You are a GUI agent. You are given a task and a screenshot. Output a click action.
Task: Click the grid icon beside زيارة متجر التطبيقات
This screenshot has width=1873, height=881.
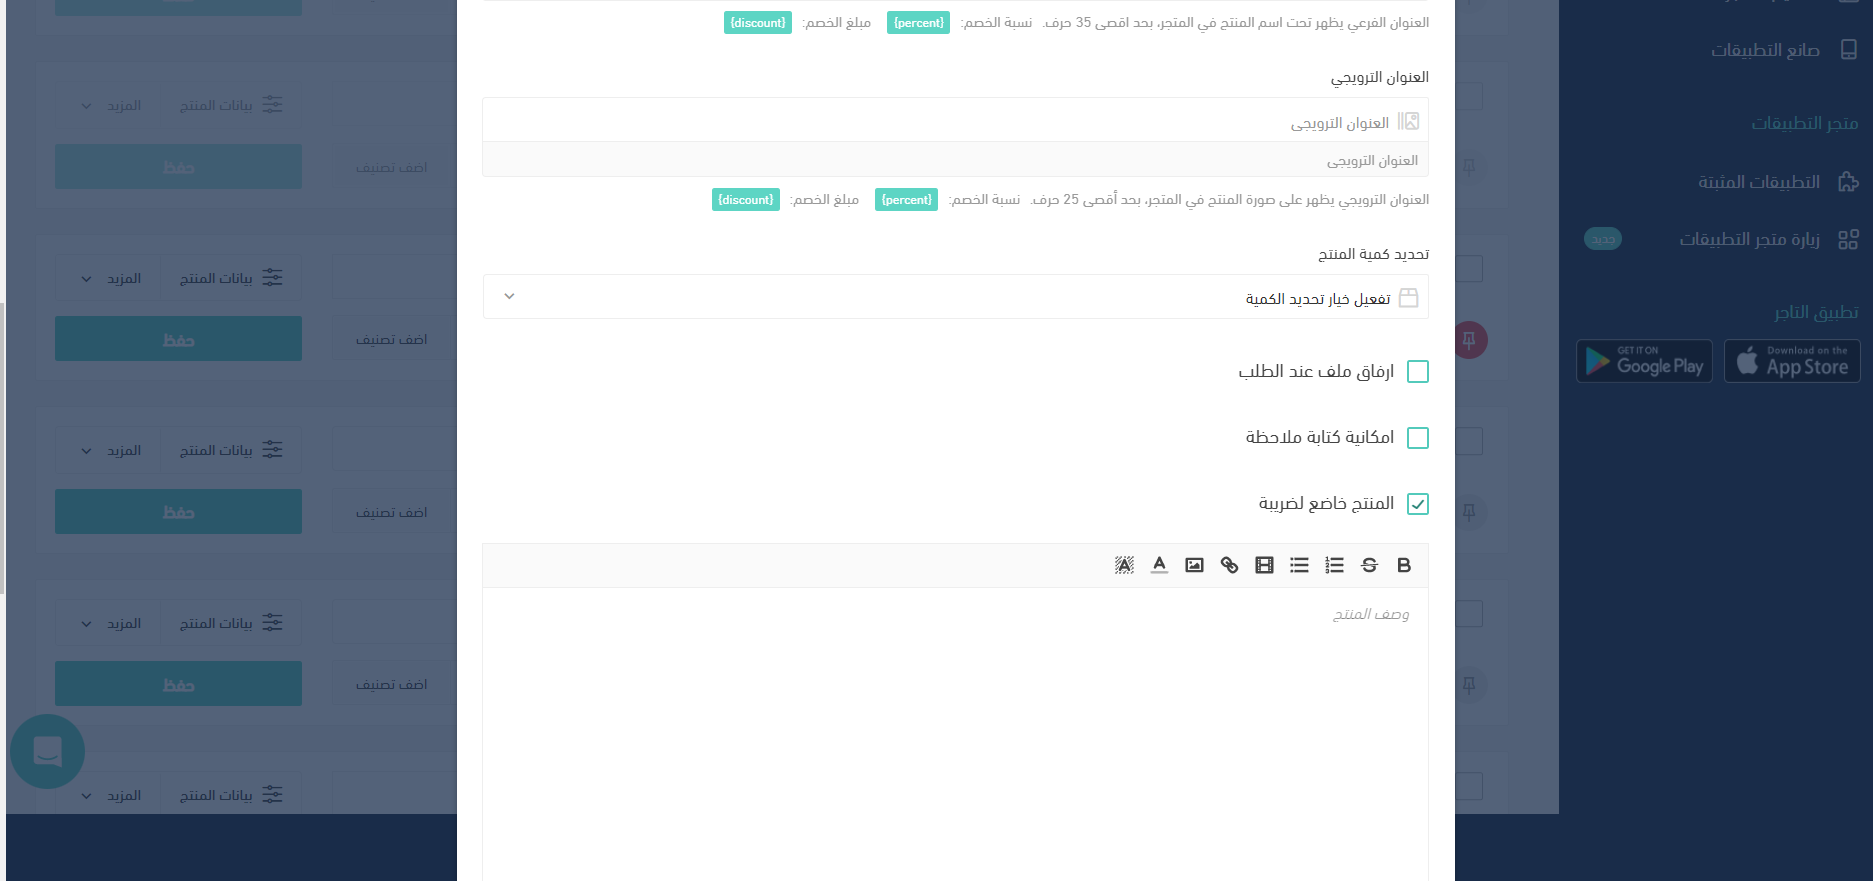1849,239
